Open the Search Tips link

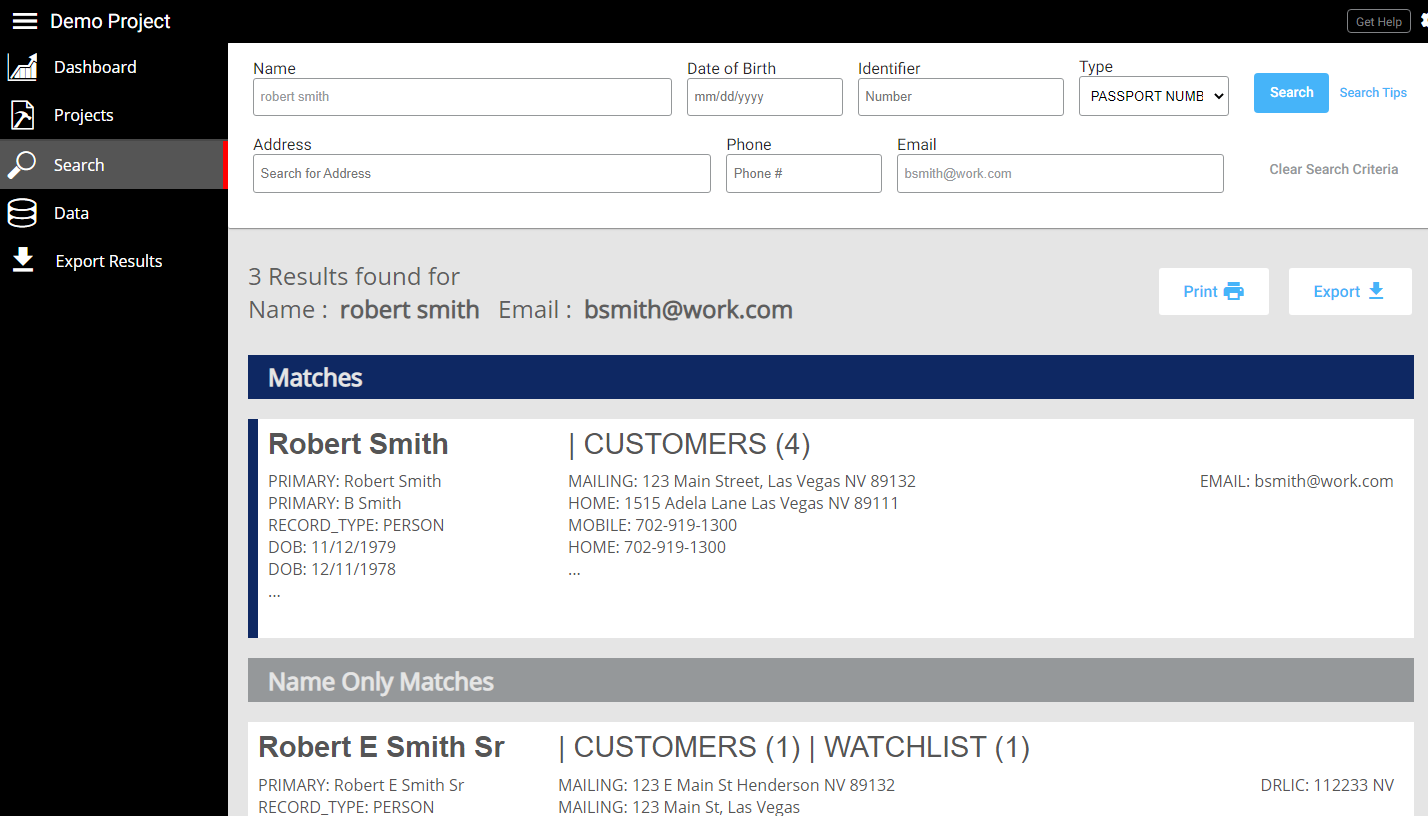[1373, 93]
